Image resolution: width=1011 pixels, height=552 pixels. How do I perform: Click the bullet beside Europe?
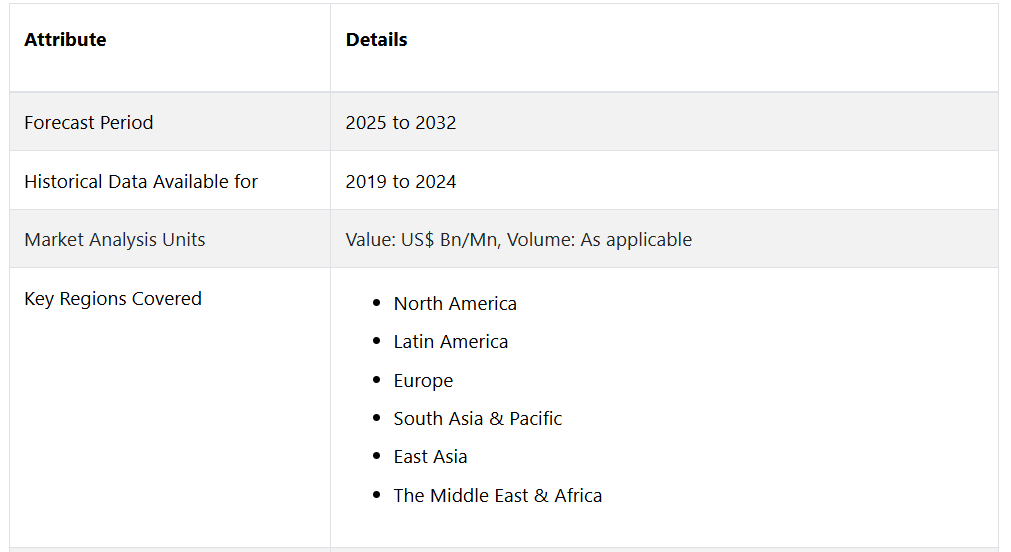pos(377,380)
